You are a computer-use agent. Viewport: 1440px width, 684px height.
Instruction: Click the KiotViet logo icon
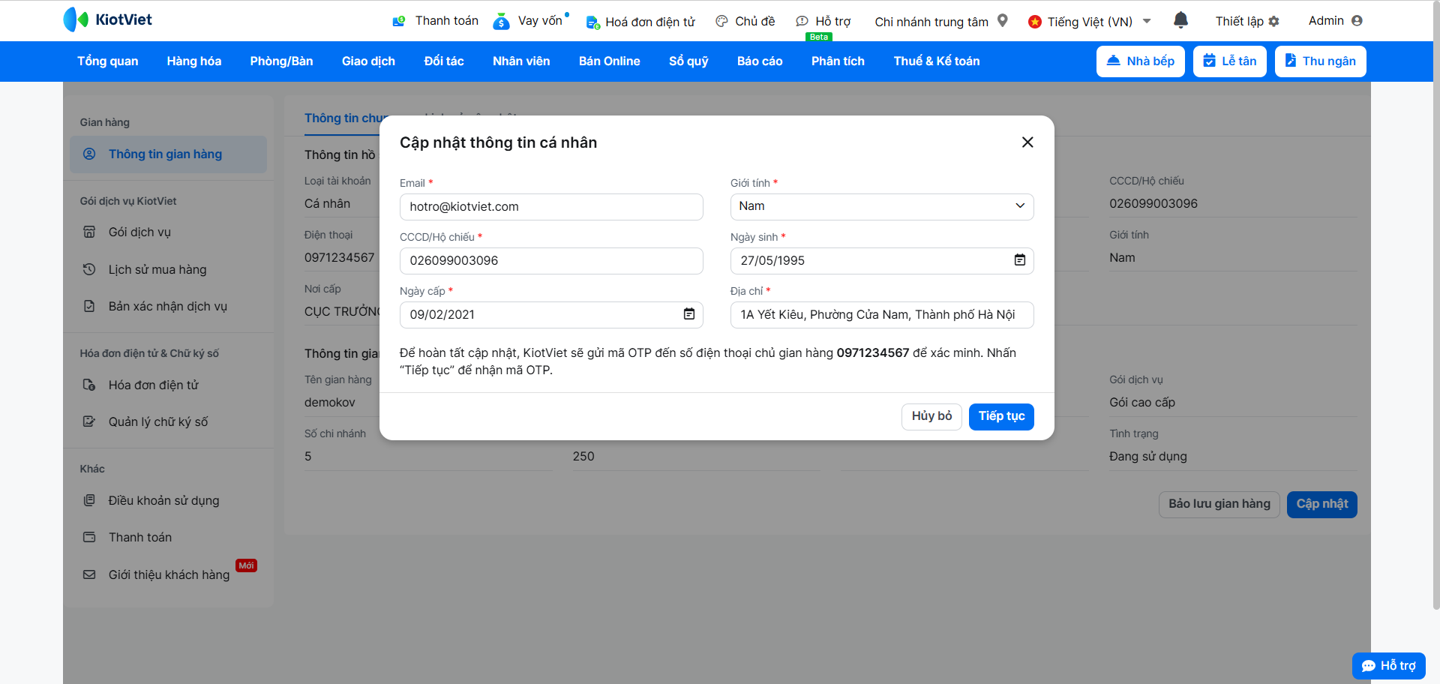tap(75, 20)
